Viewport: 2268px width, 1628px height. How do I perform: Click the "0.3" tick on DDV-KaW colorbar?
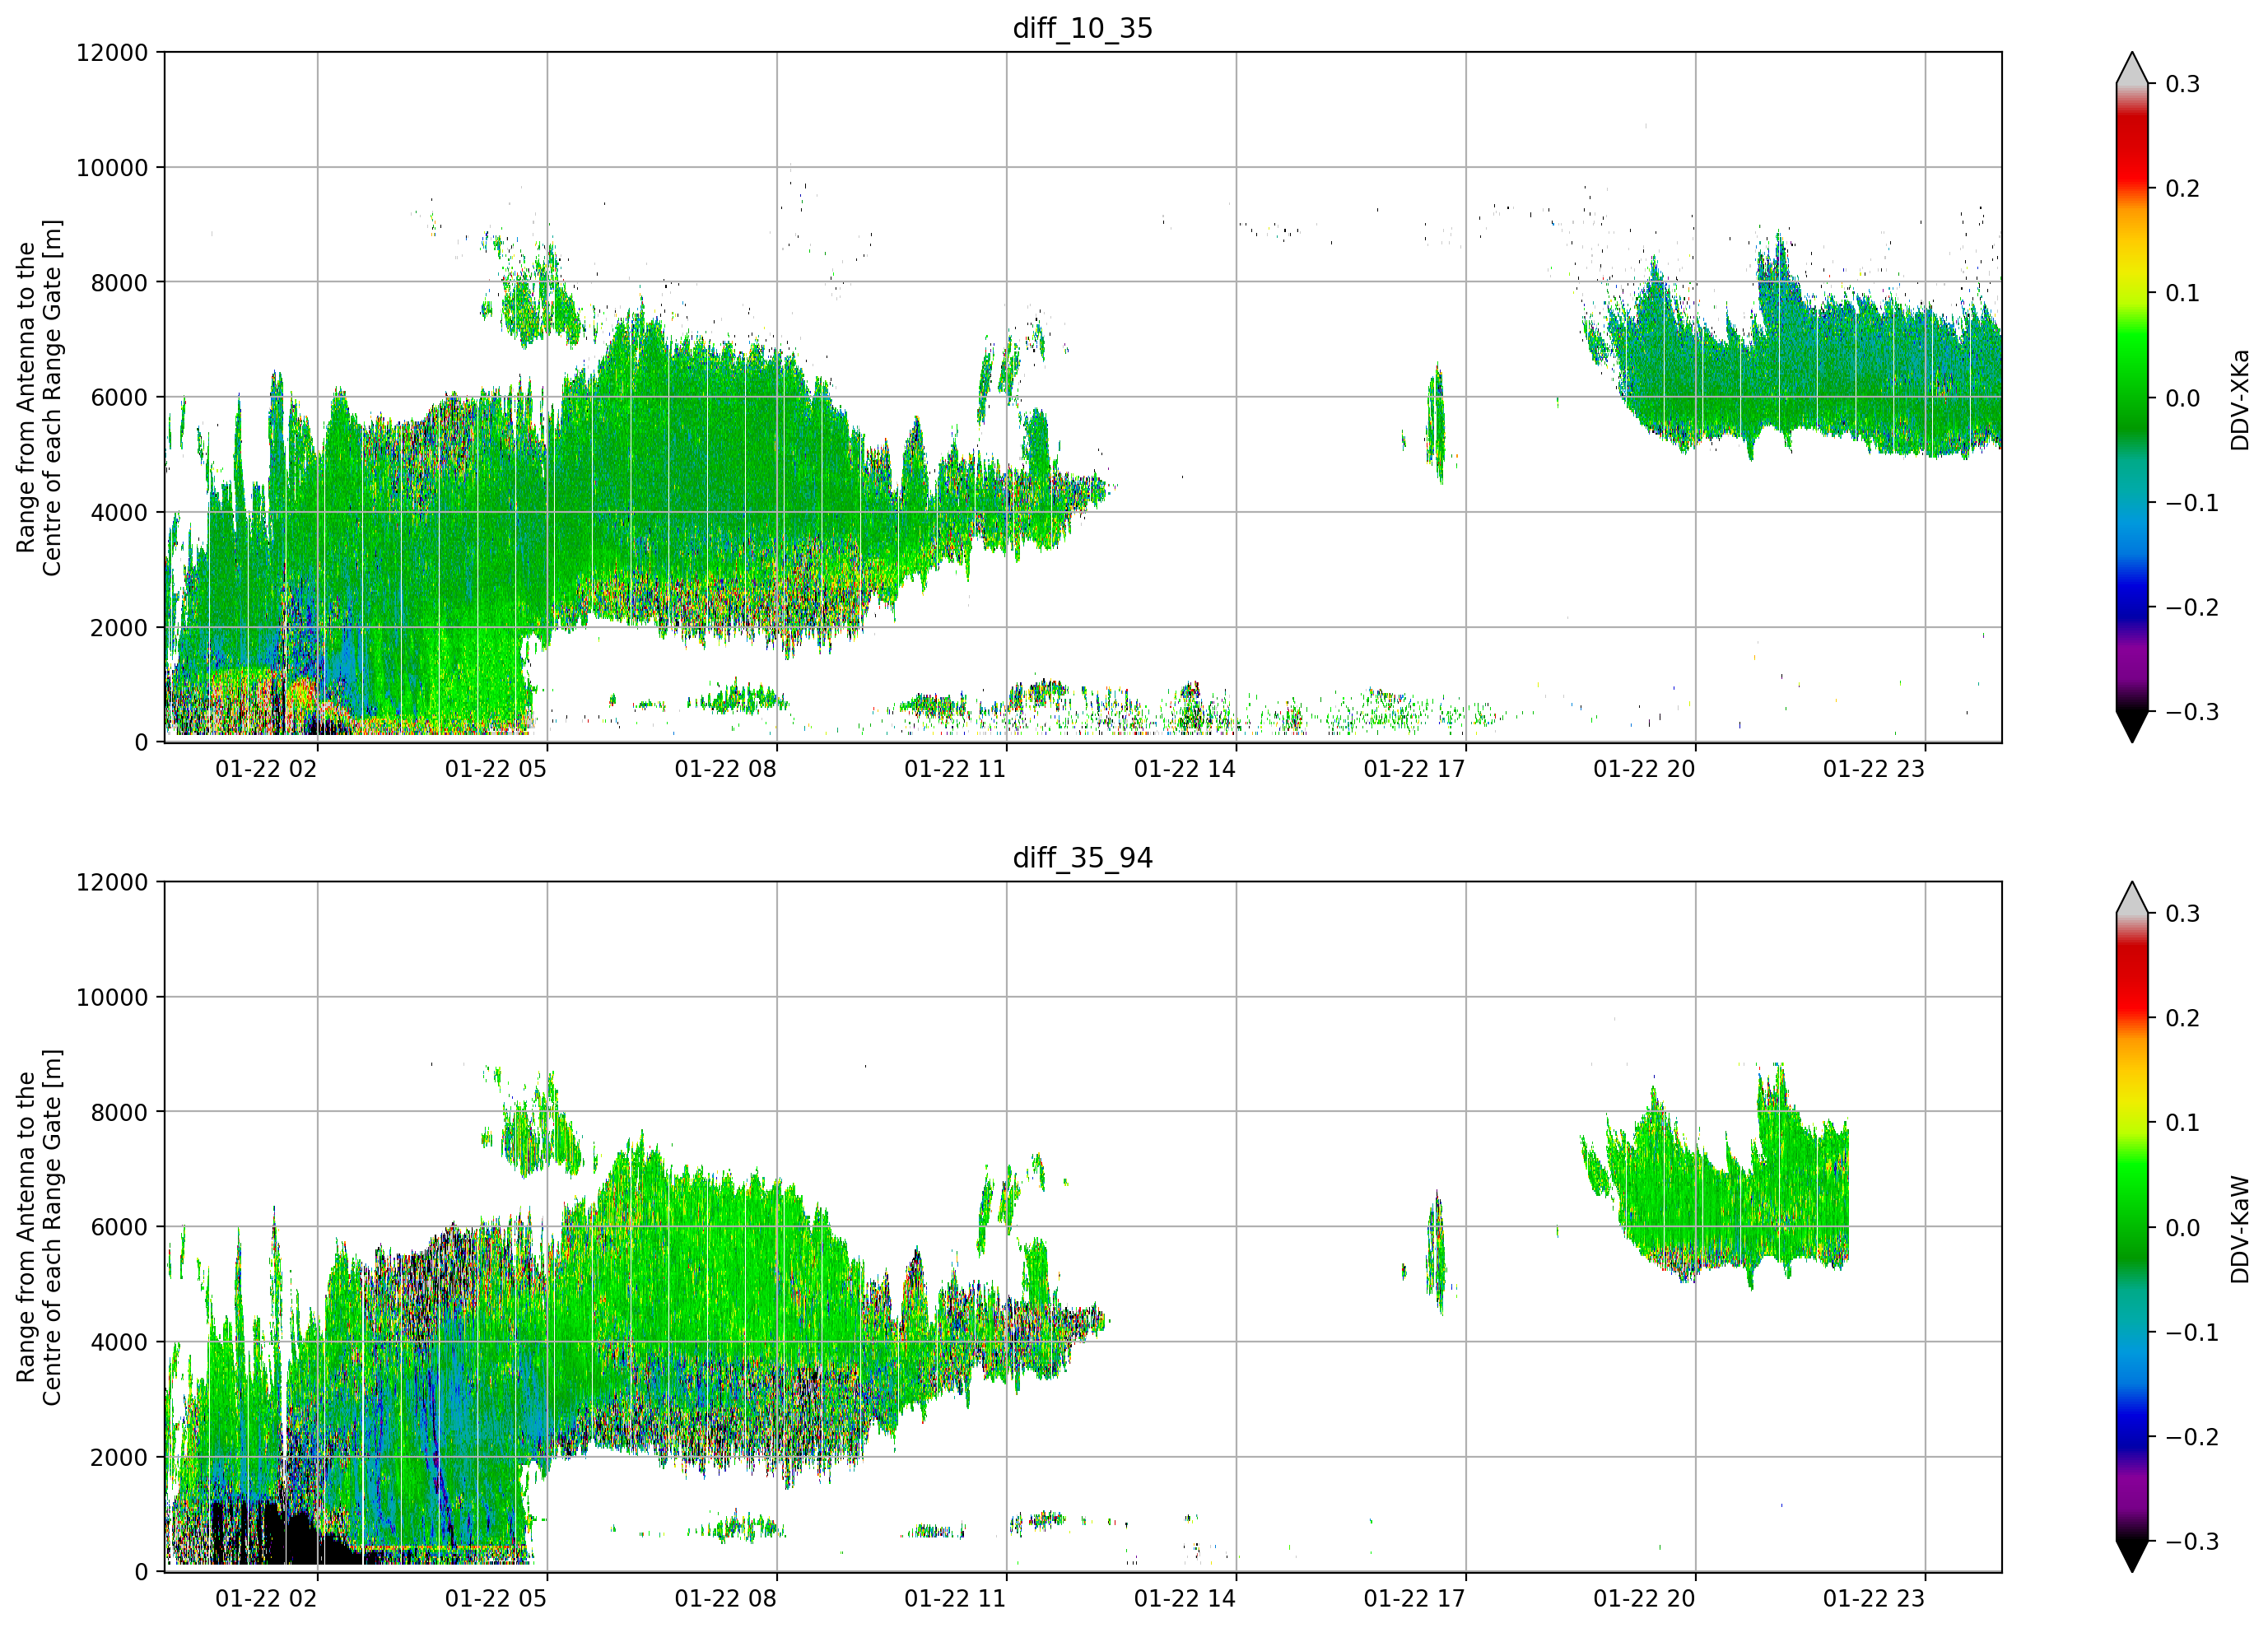point(2183,914)
